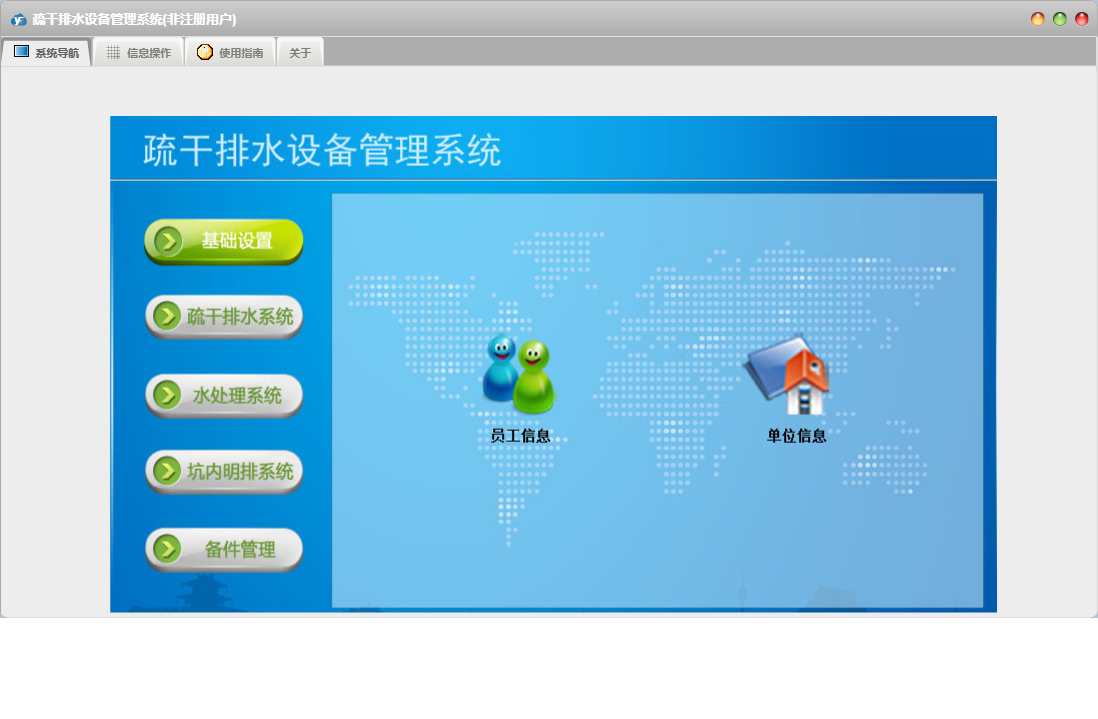
Task: Open the 关于 tab
Action: click(300, 53)
